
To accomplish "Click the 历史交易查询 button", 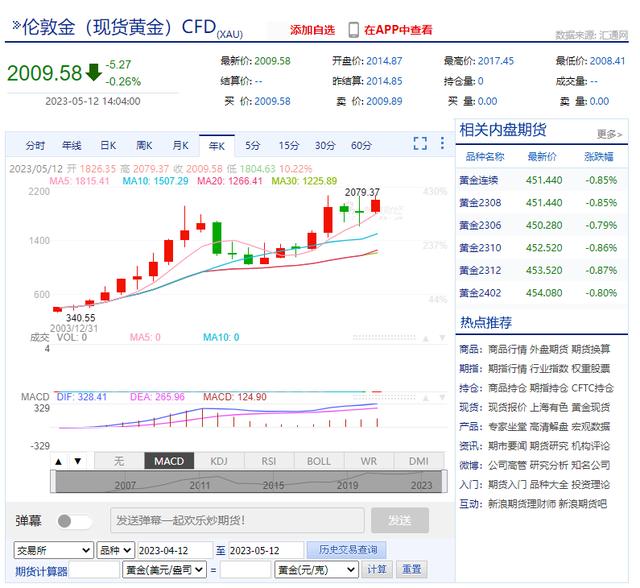I will click(347, 550).
